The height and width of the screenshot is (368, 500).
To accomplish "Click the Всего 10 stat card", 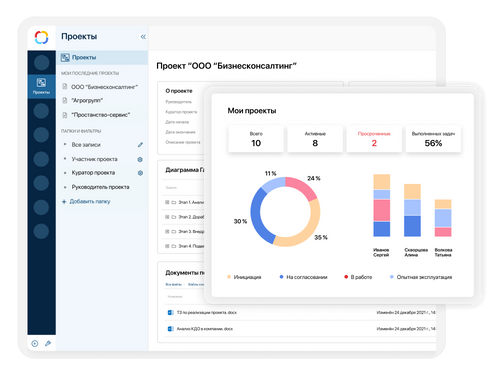I will [x=256, y=139].
